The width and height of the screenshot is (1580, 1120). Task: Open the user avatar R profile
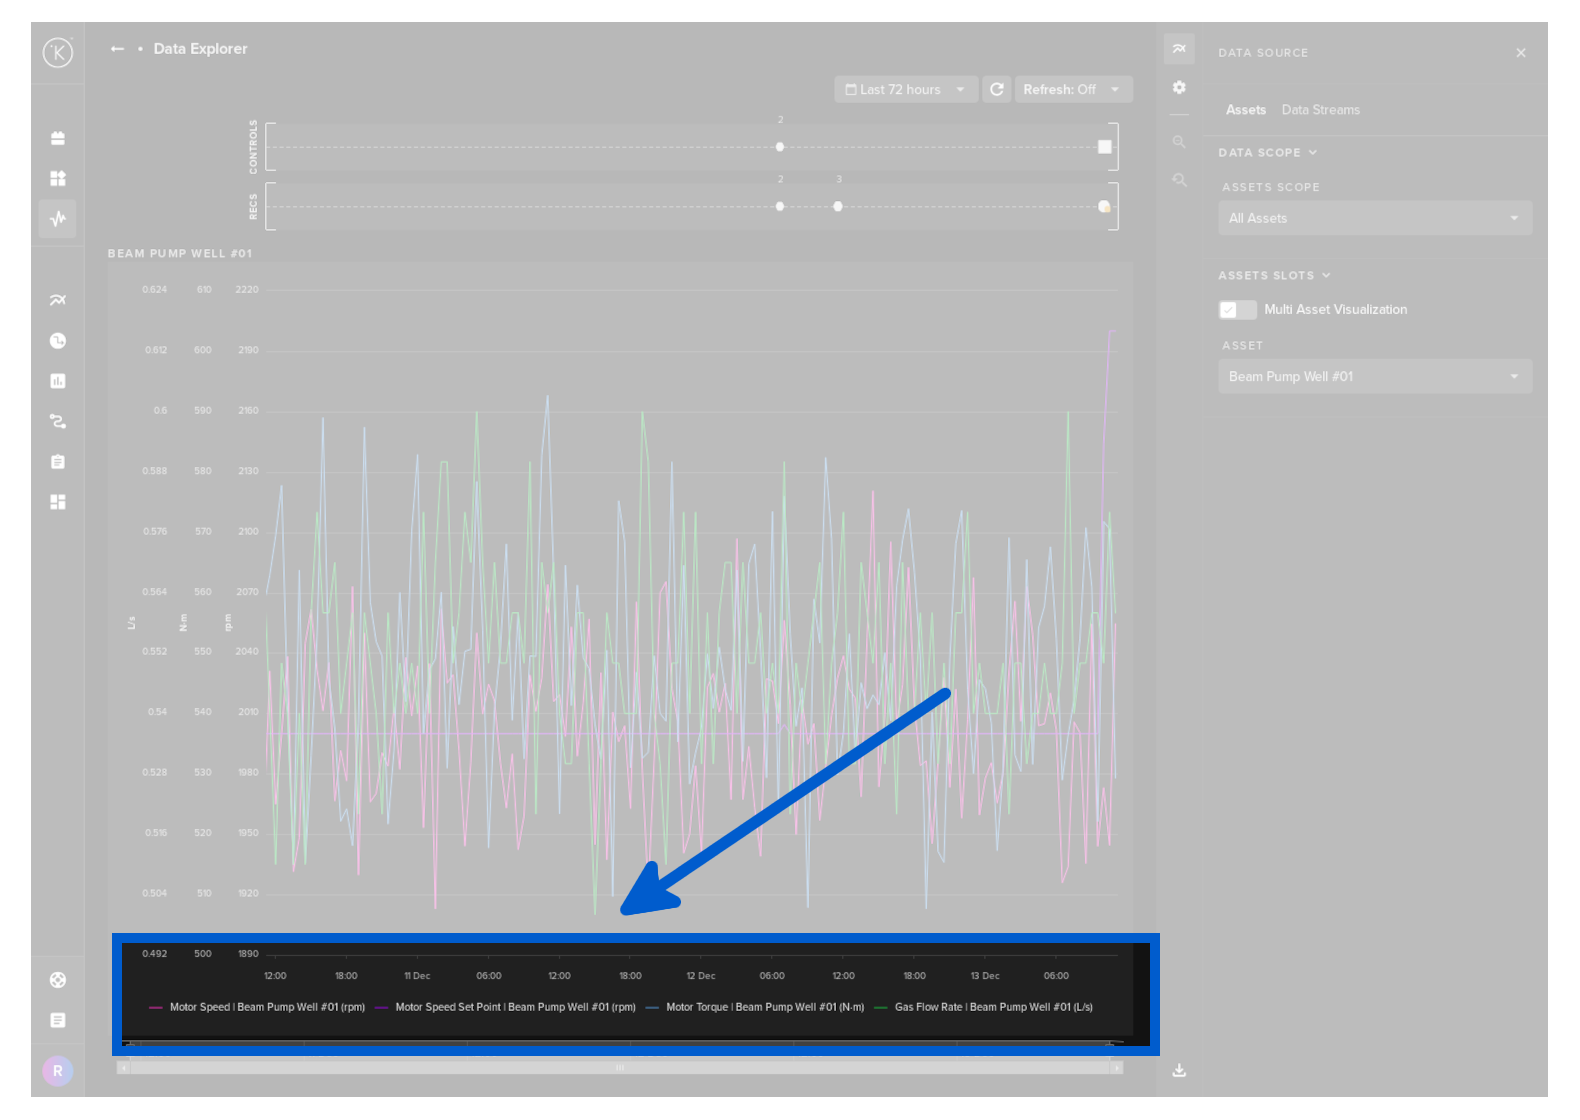(x=58, y=1071)
